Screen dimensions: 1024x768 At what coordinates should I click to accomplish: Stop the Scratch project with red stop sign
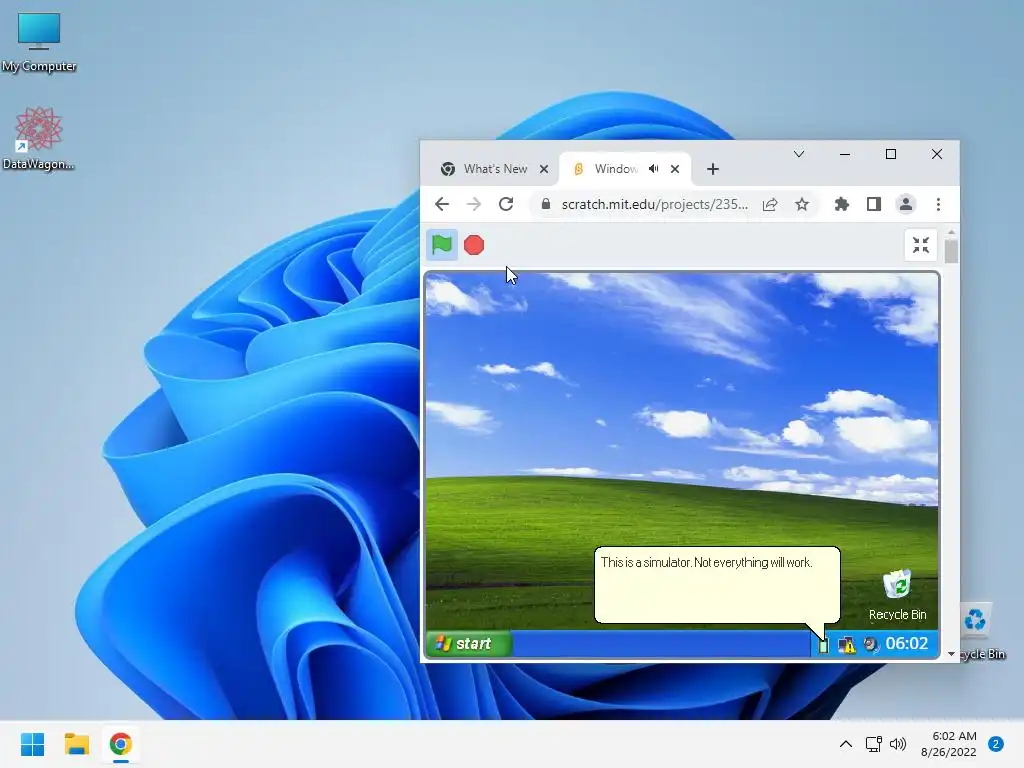(474, 245)
